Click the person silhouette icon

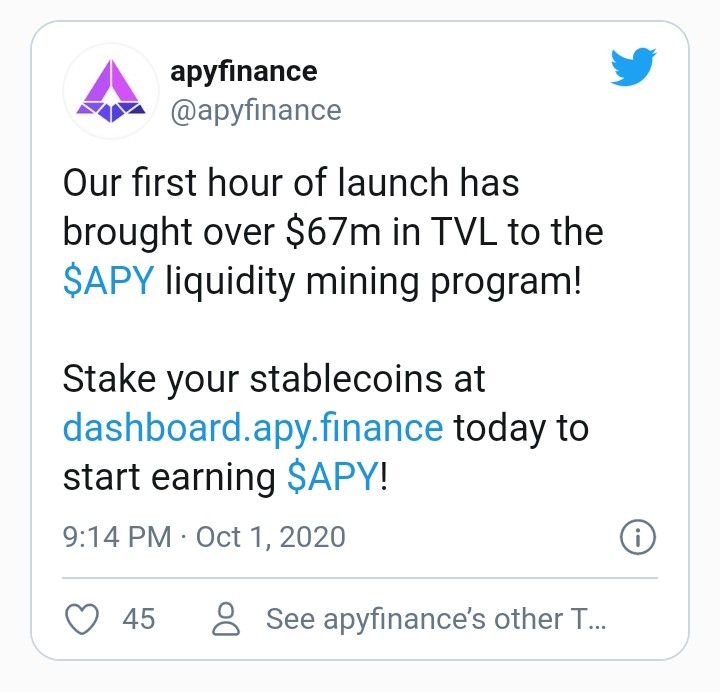coord(226,619)
